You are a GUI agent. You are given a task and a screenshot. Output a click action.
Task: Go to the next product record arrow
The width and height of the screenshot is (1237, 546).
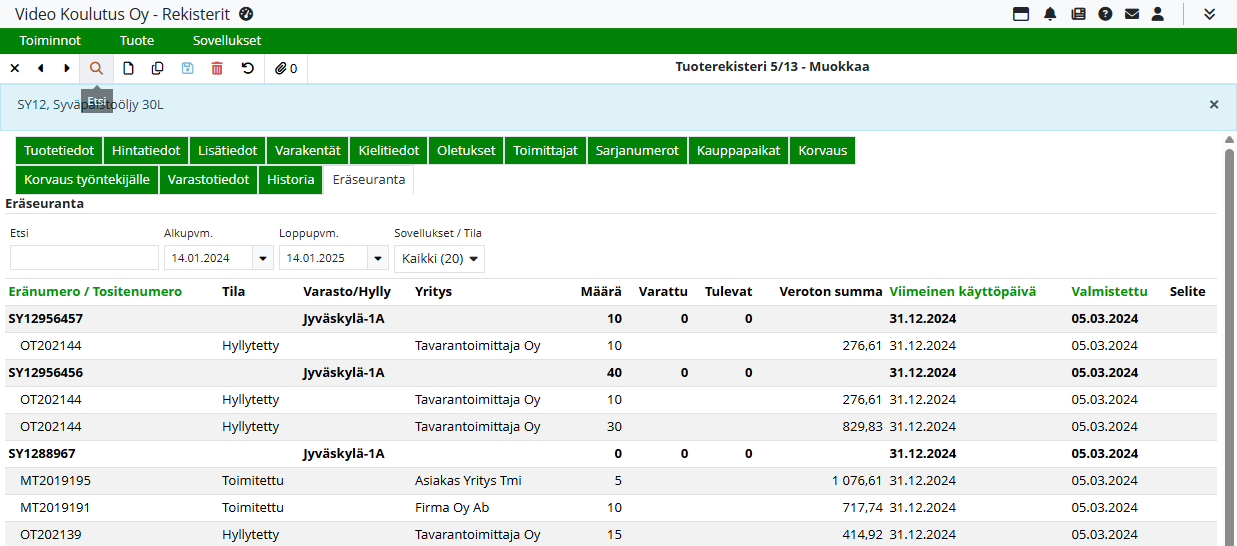pyautogui.click(x=67, y=68)
